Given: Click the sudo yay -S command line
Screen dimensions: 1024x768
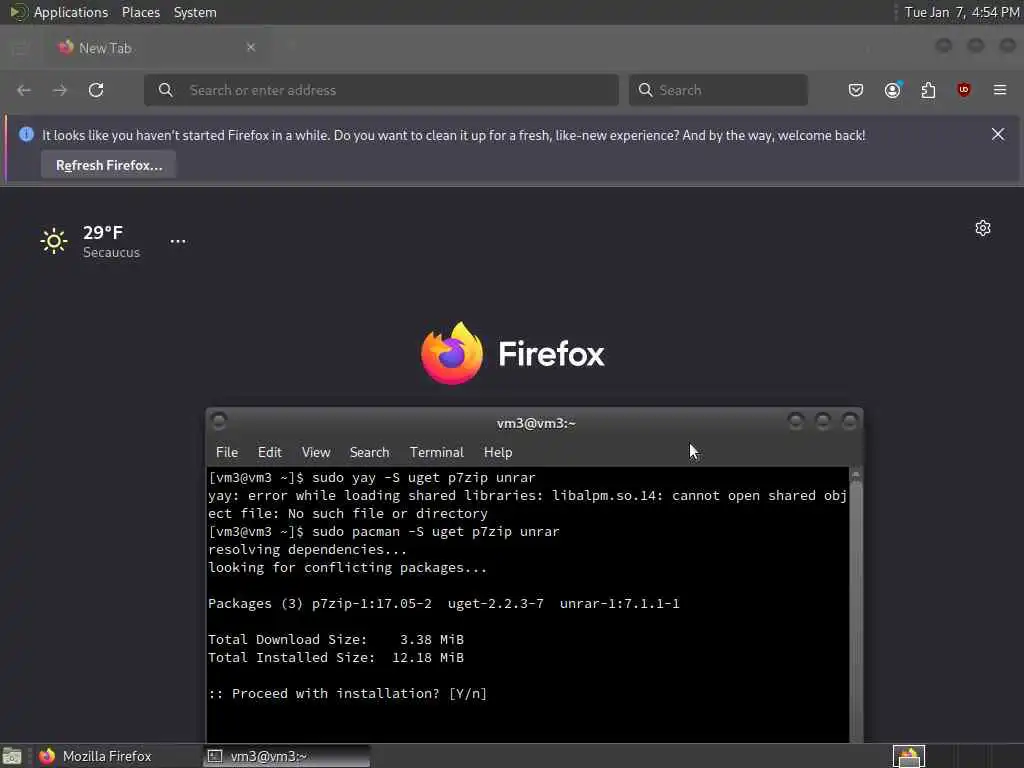Looking at the screenshot, I should pyautogui.click(x=372, y=477).
